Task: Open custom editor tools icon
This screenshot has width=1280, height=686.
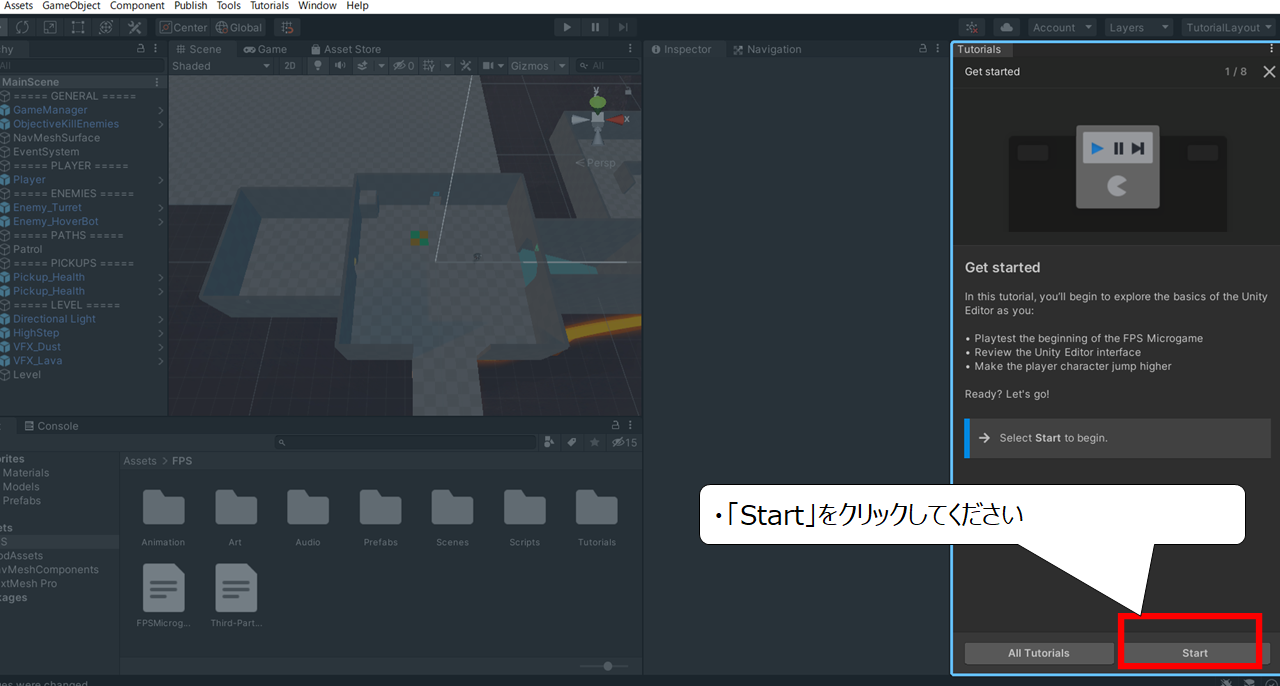Action: pyautogui.click(x=135, y=27)
